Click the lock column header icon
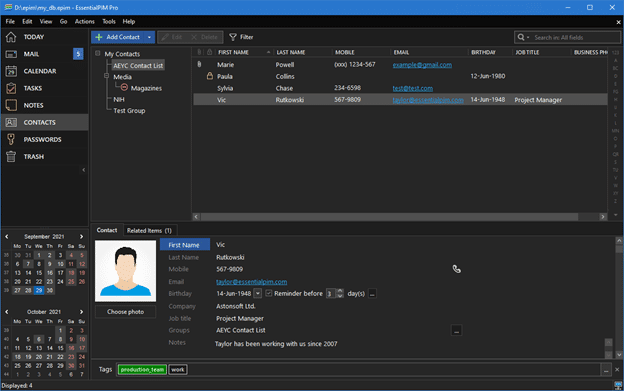624x391 pixels. pos(210,52)
